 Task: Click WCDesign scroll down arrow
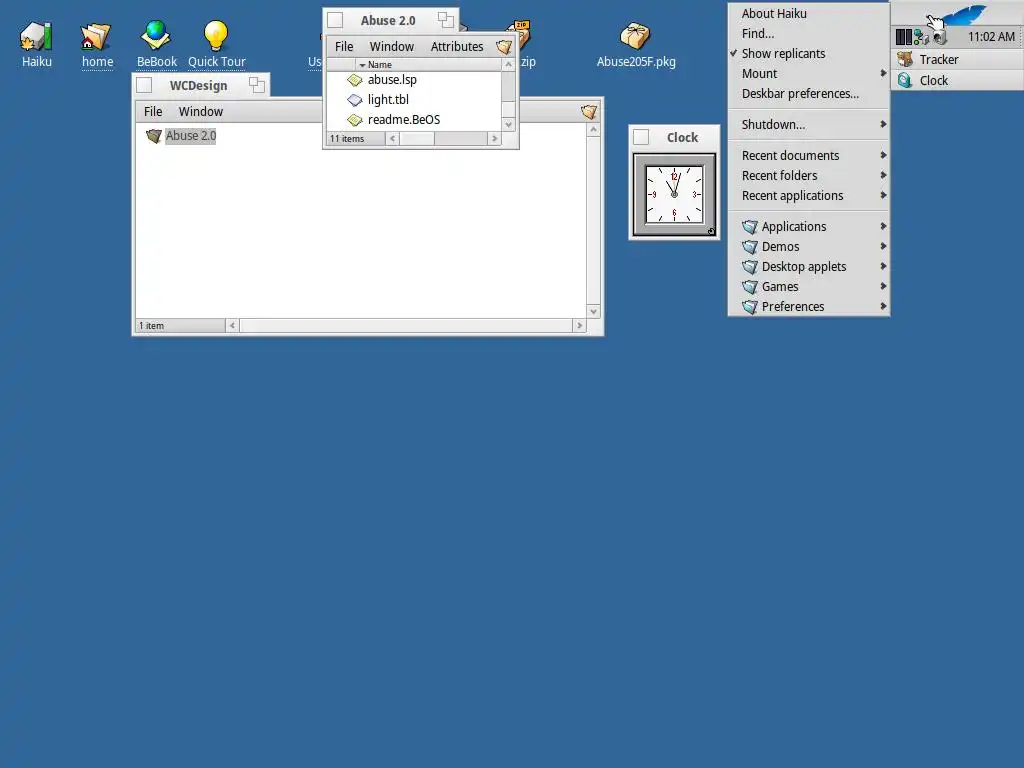coord(593,312)
